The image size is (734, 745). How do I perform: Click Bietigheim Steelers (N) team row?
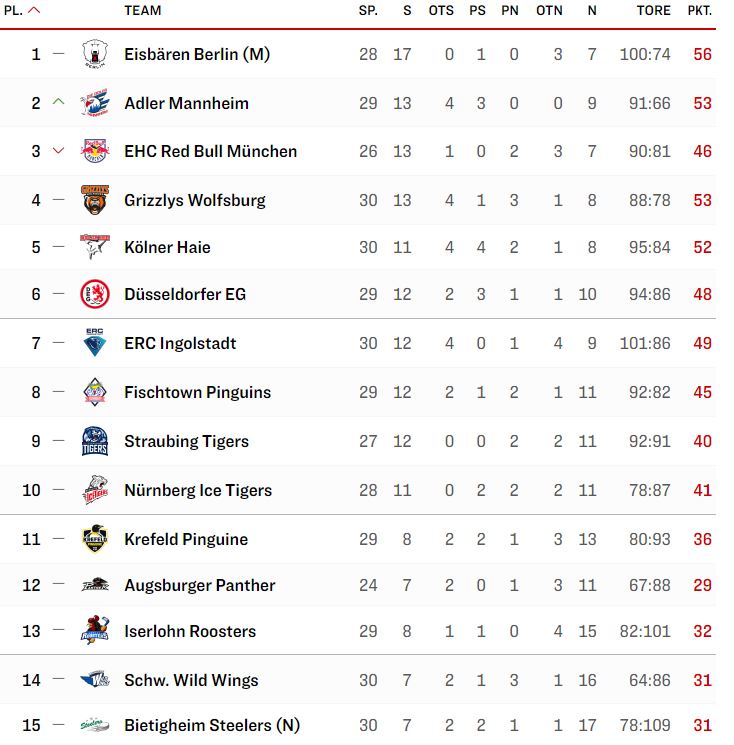pos(358,725)
